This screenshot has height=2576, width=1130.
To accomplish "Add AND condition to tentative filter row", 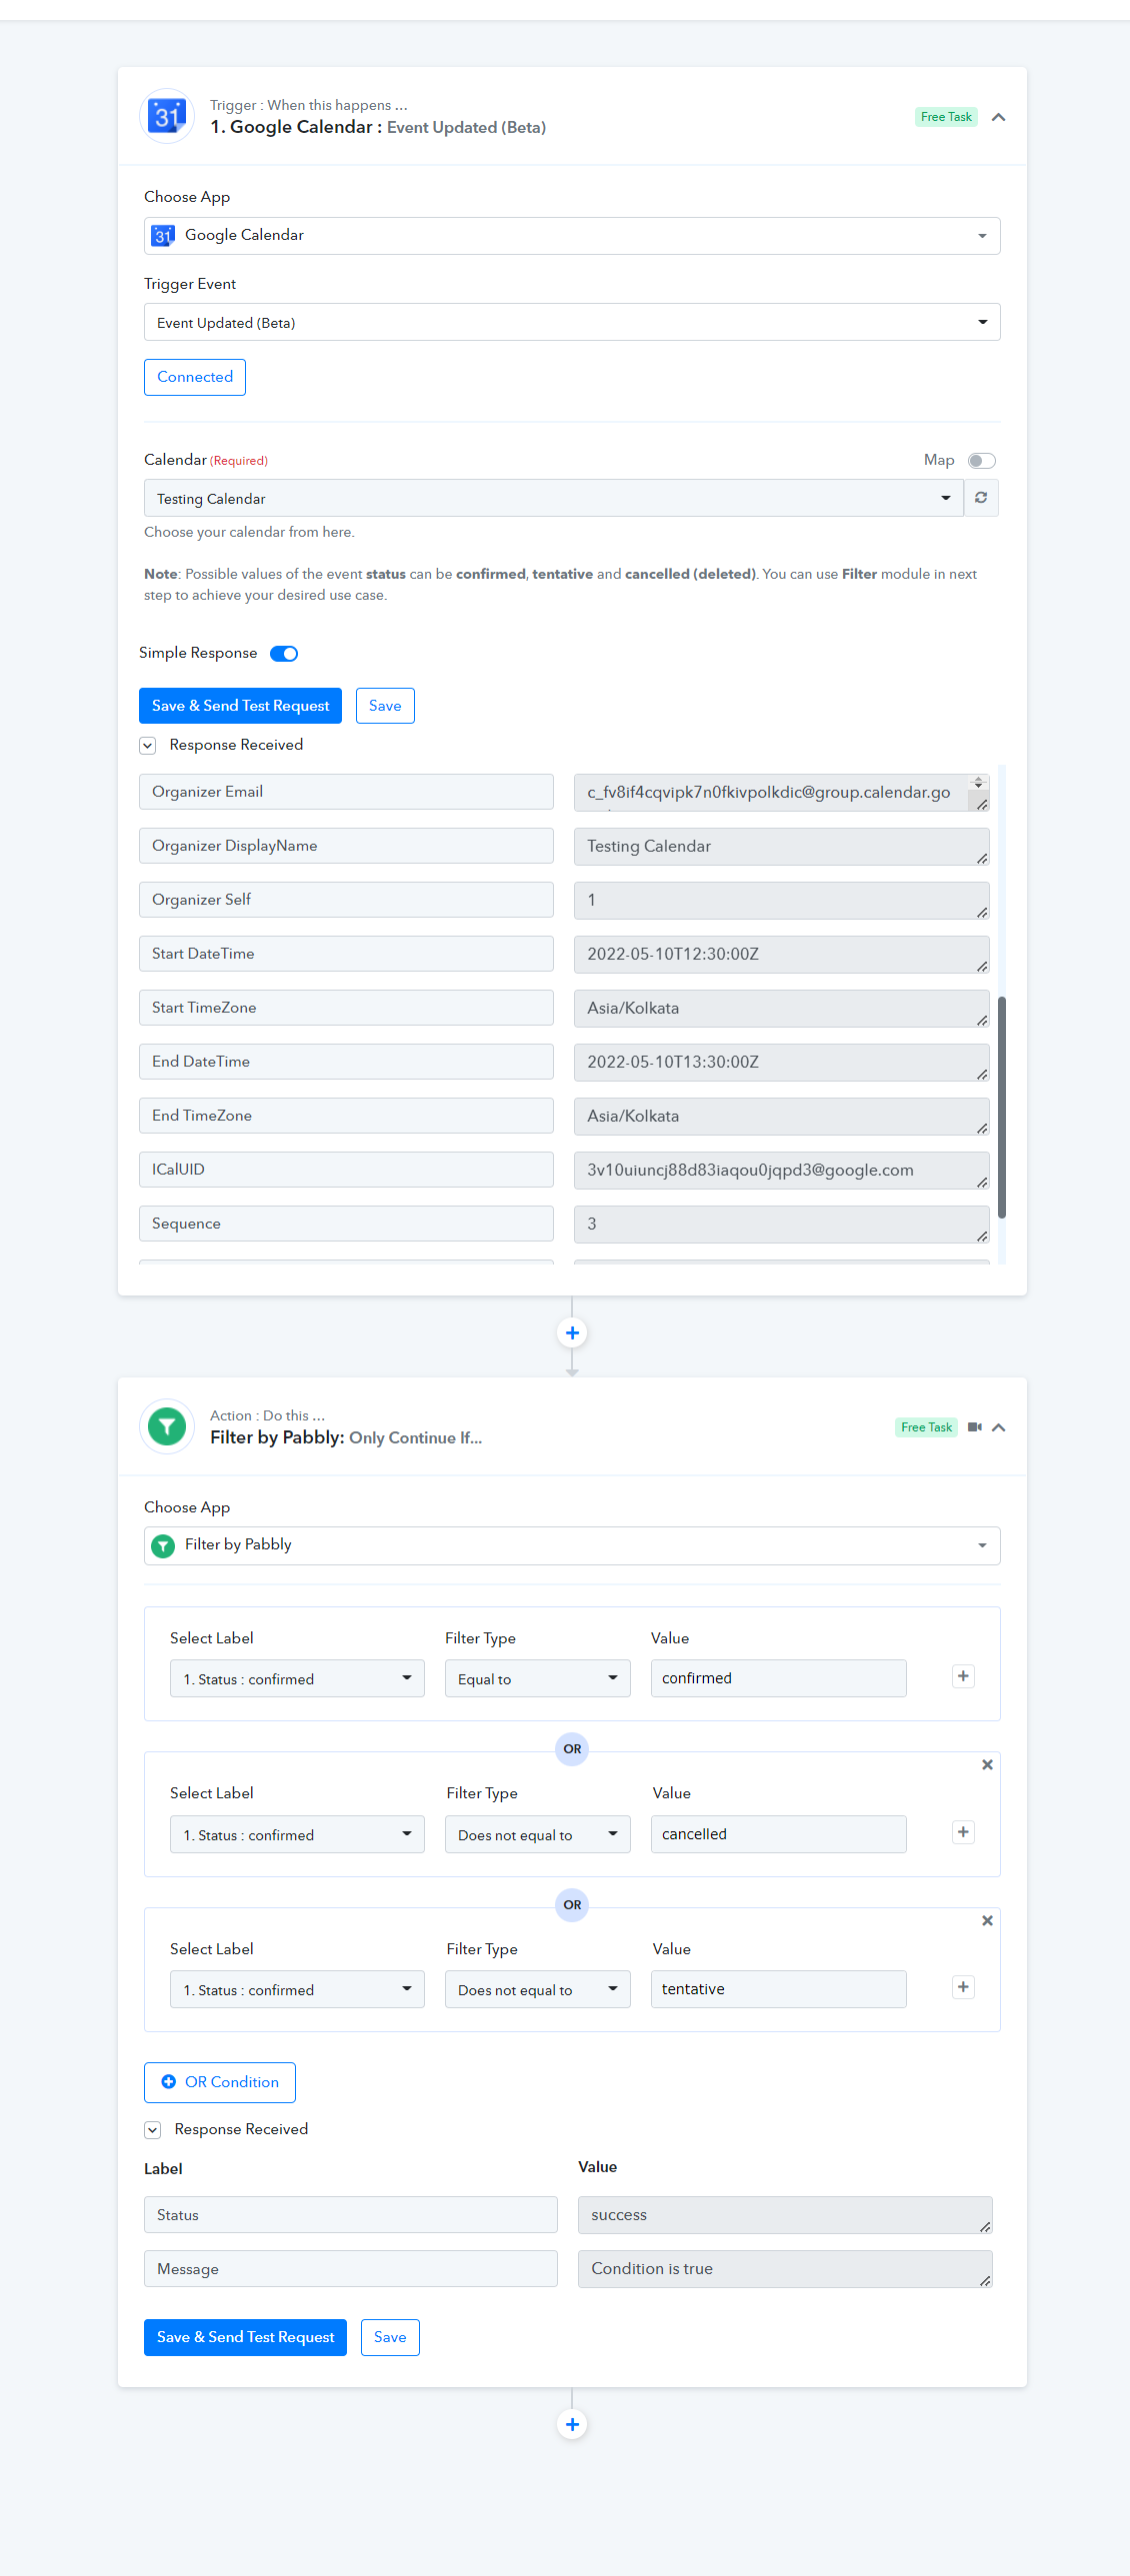I will click(963, 1987).
